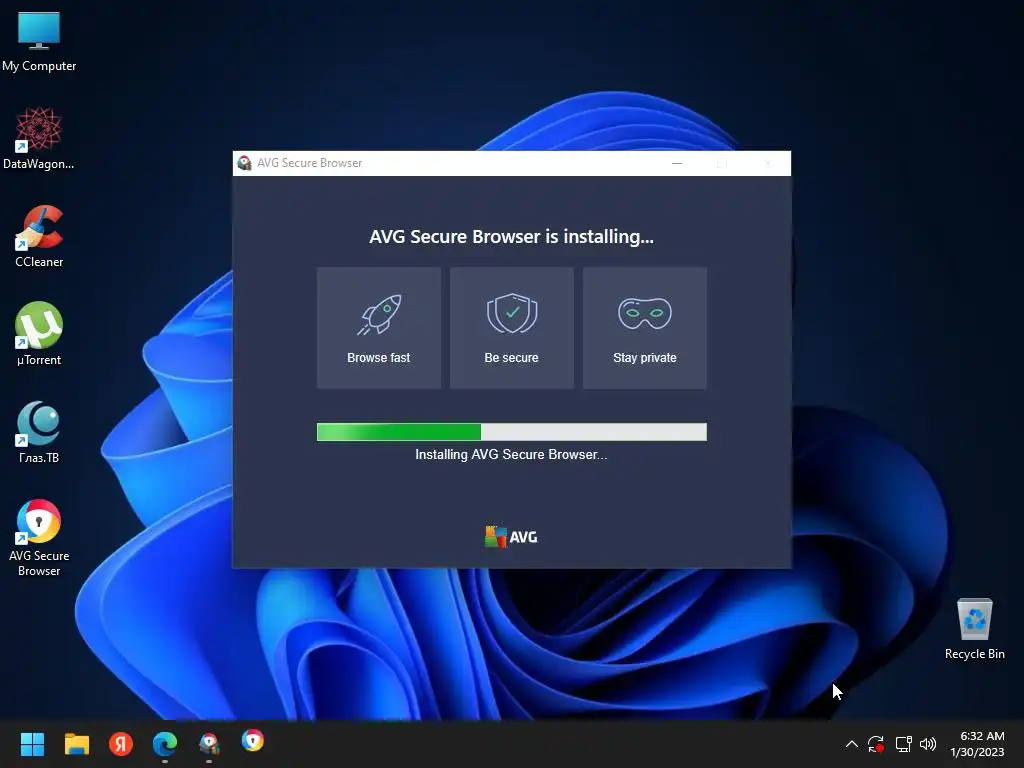The width and height of the screenshot is (1024, 768).
Task: Open the AVG Secure Browser taskbar icon
Action: tap(253, 741)
